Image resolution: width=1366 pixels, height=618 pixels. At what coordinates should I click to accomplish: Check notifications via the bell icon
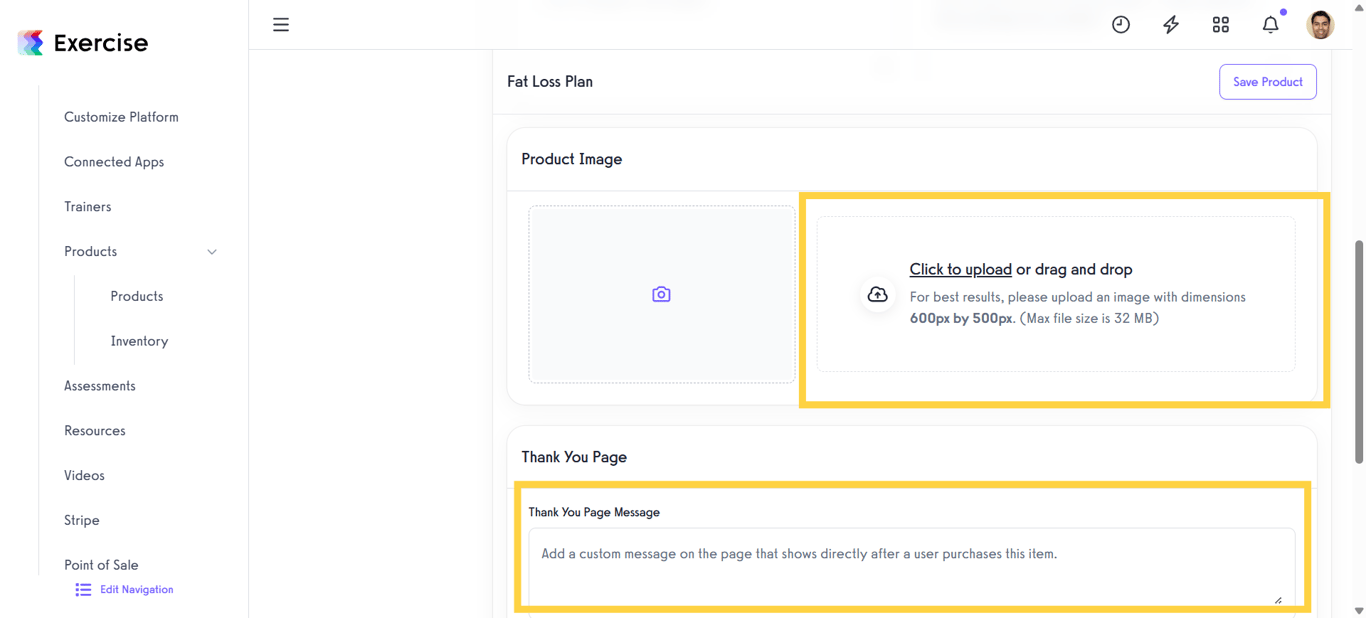[1270, 24]
